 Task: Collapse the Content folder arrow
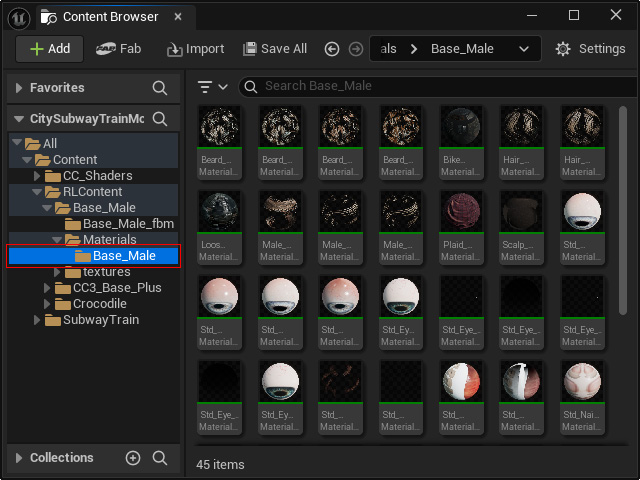click(27, 159)
